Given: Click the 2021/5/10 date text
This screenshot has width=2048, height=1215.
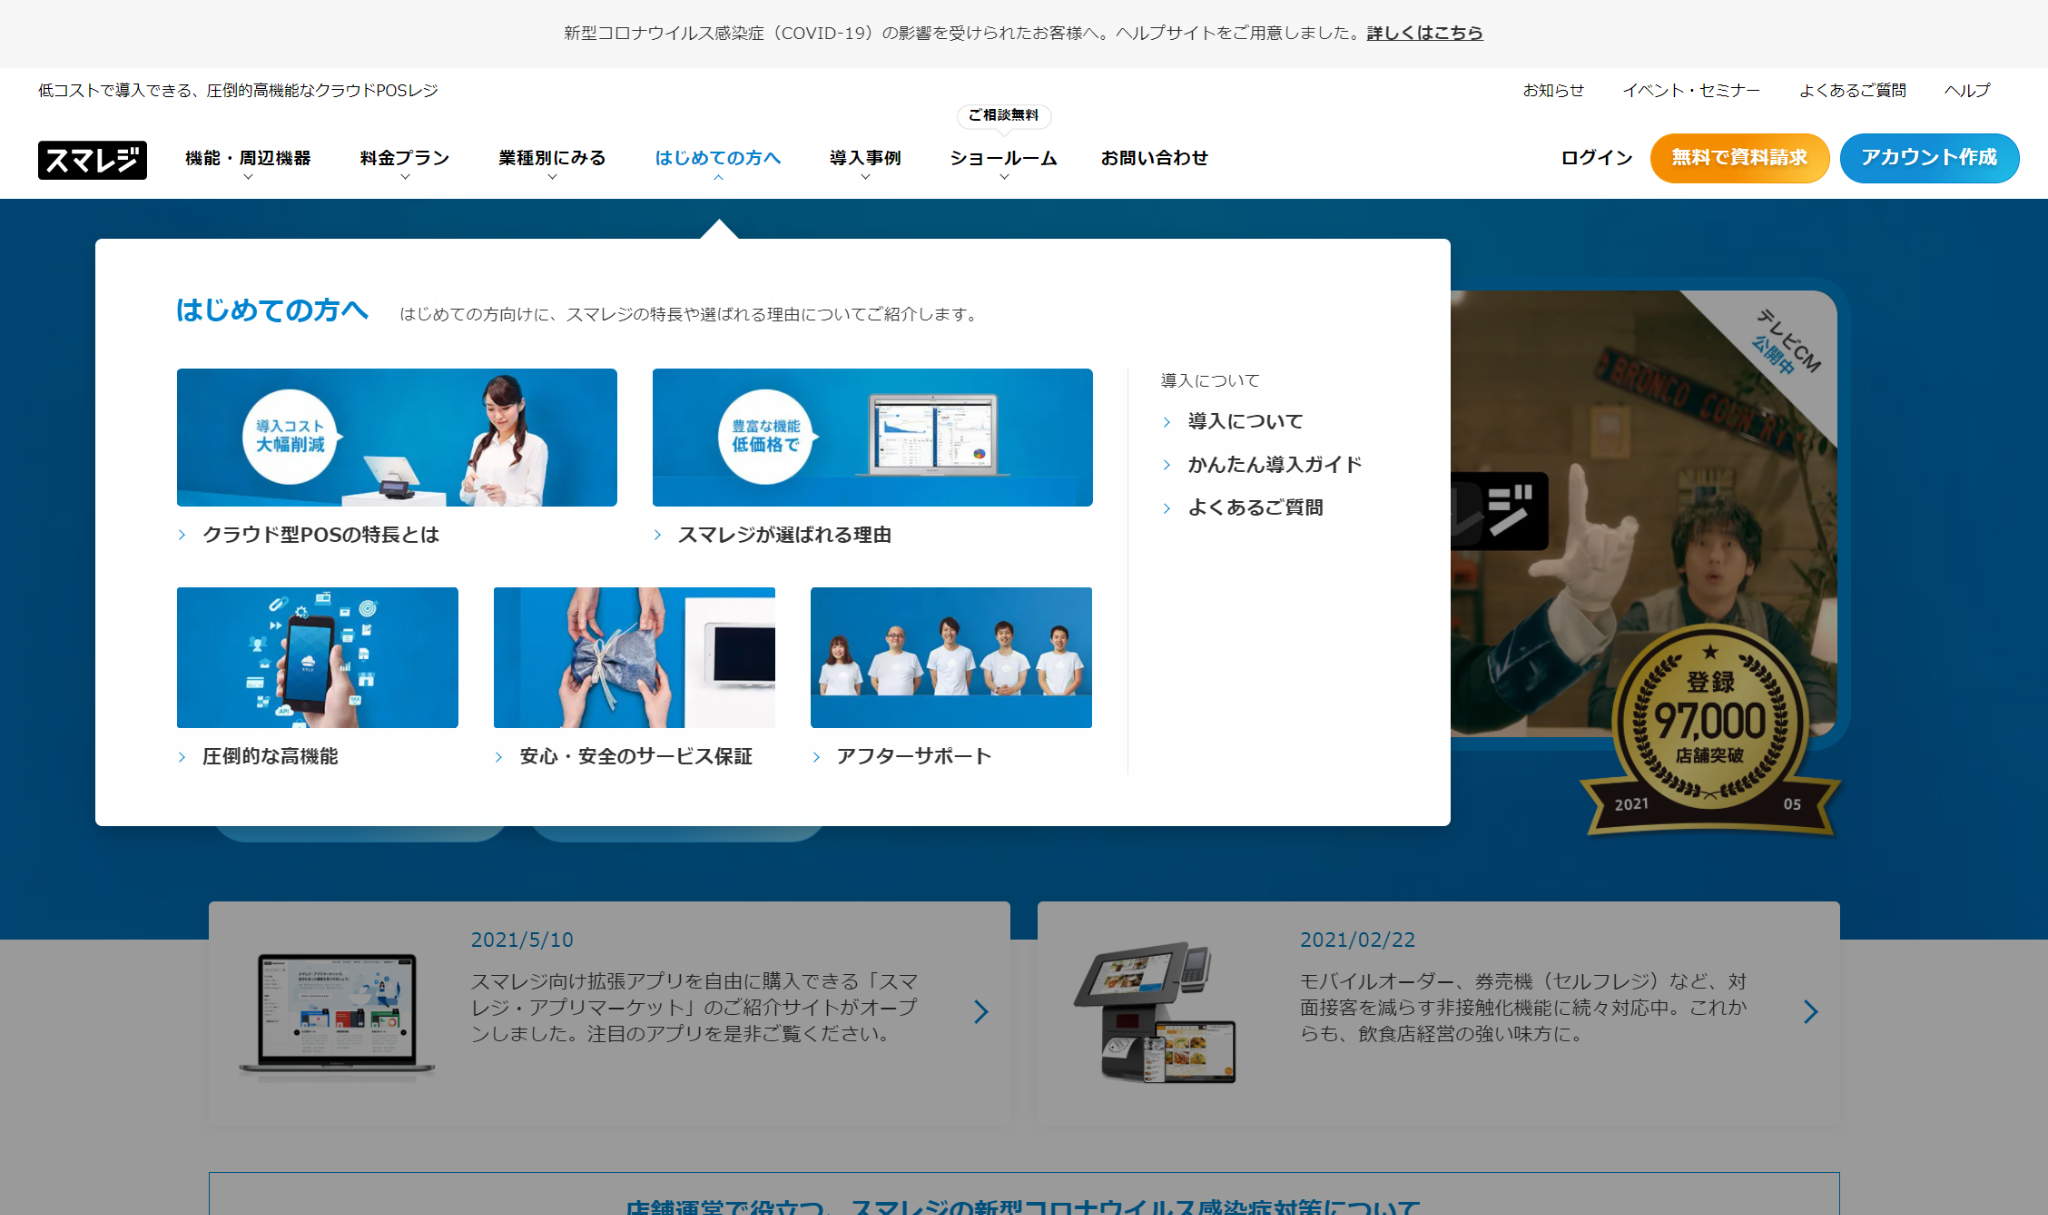Looking at the screenshot, I should pos(522,940).
